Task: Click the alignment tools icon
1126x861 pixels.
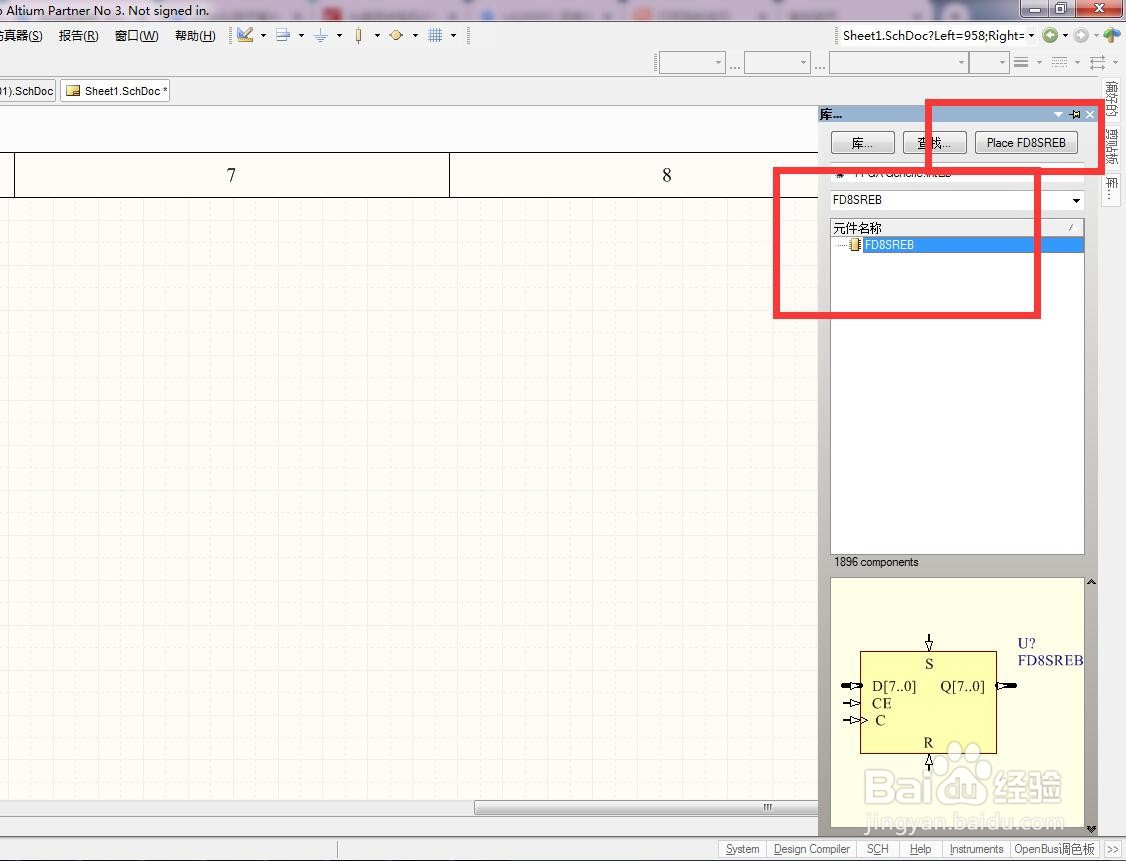Action: click(x=283, y=34)
